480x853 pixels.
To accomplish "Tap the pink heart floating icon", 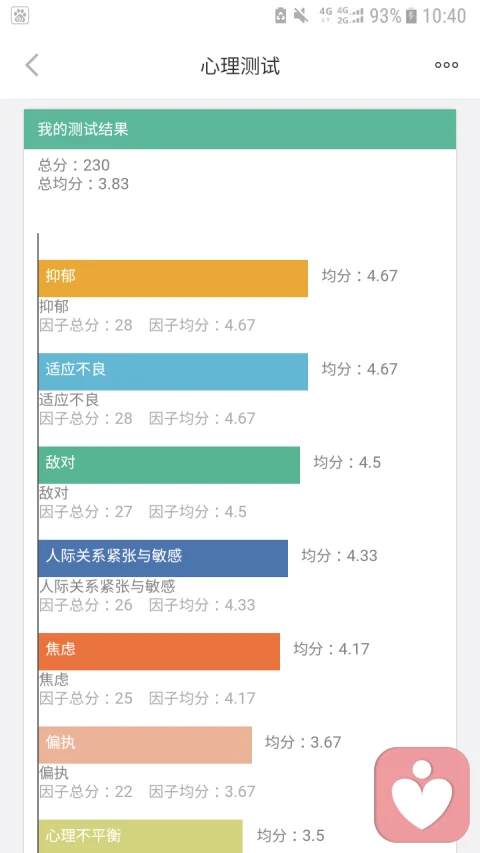I will click(422, 794).
